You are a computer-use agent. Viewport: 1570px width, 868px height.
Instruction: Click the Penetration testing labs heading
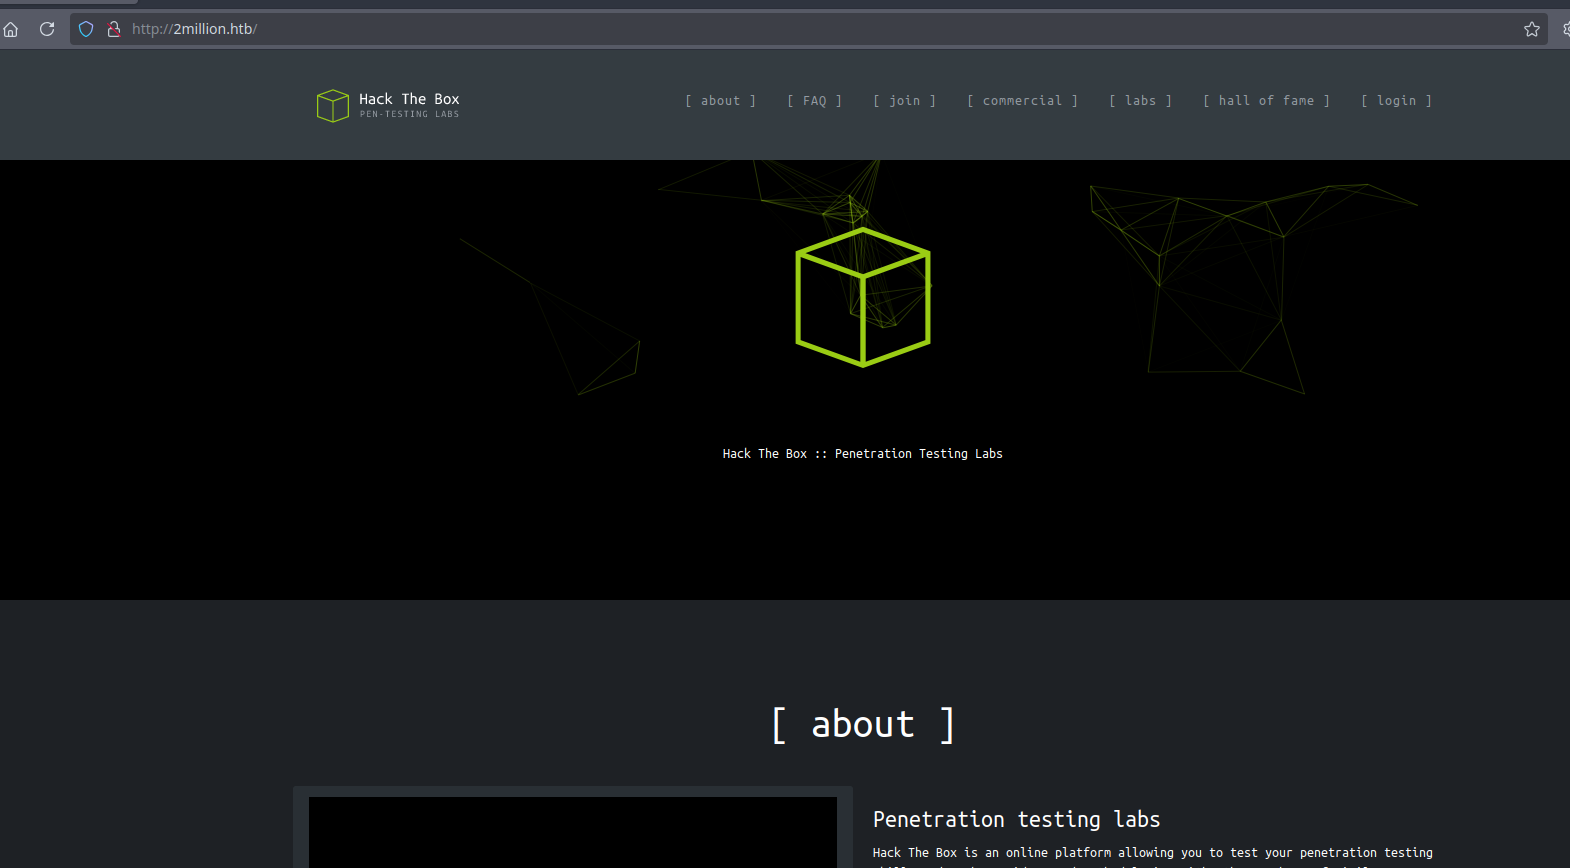(1016, 820)
